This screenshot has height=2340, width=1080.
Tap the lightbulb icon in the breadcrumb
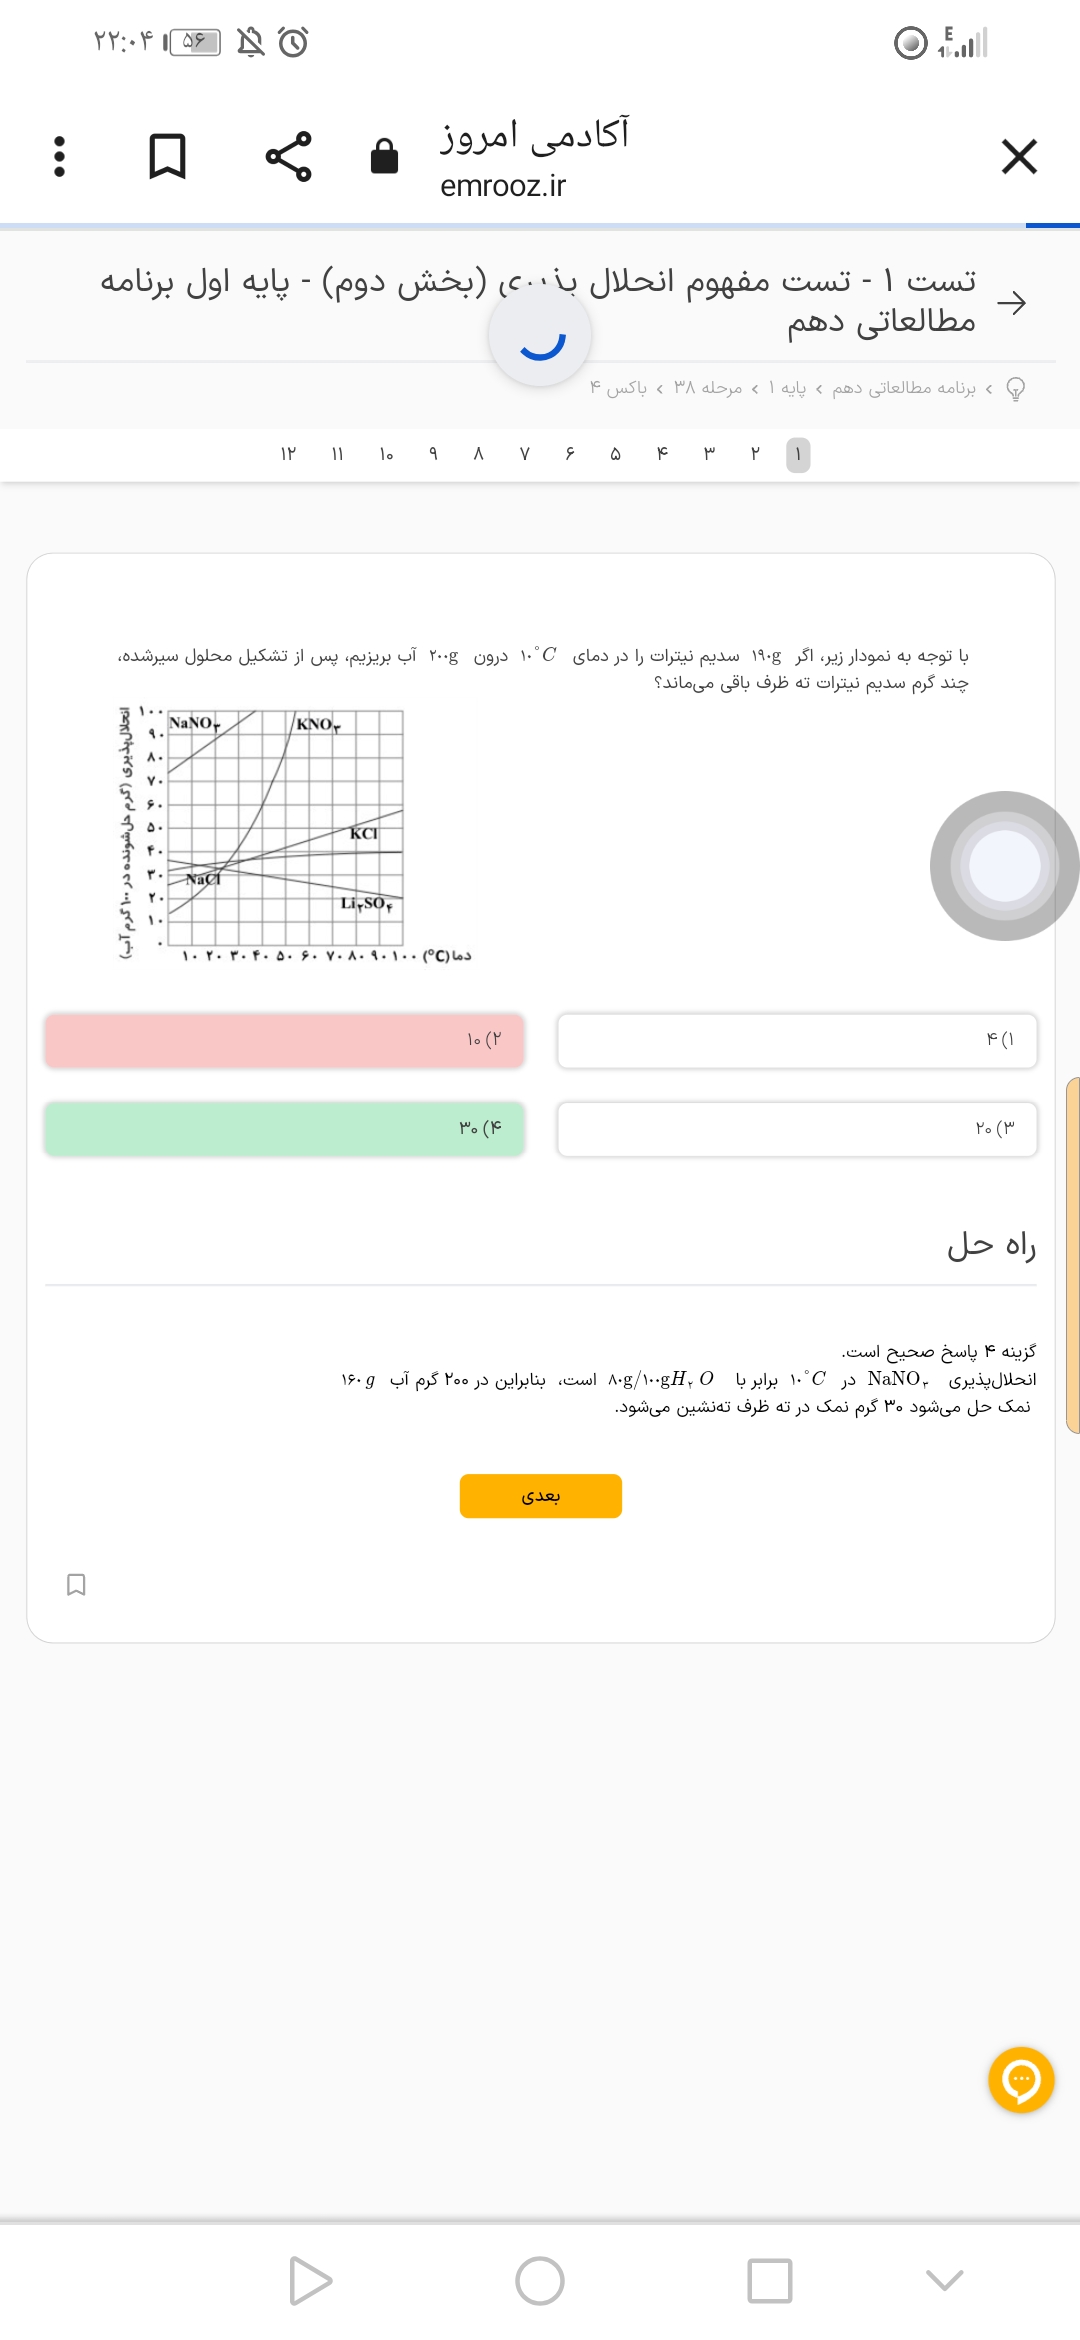[x=1015, y=388]
